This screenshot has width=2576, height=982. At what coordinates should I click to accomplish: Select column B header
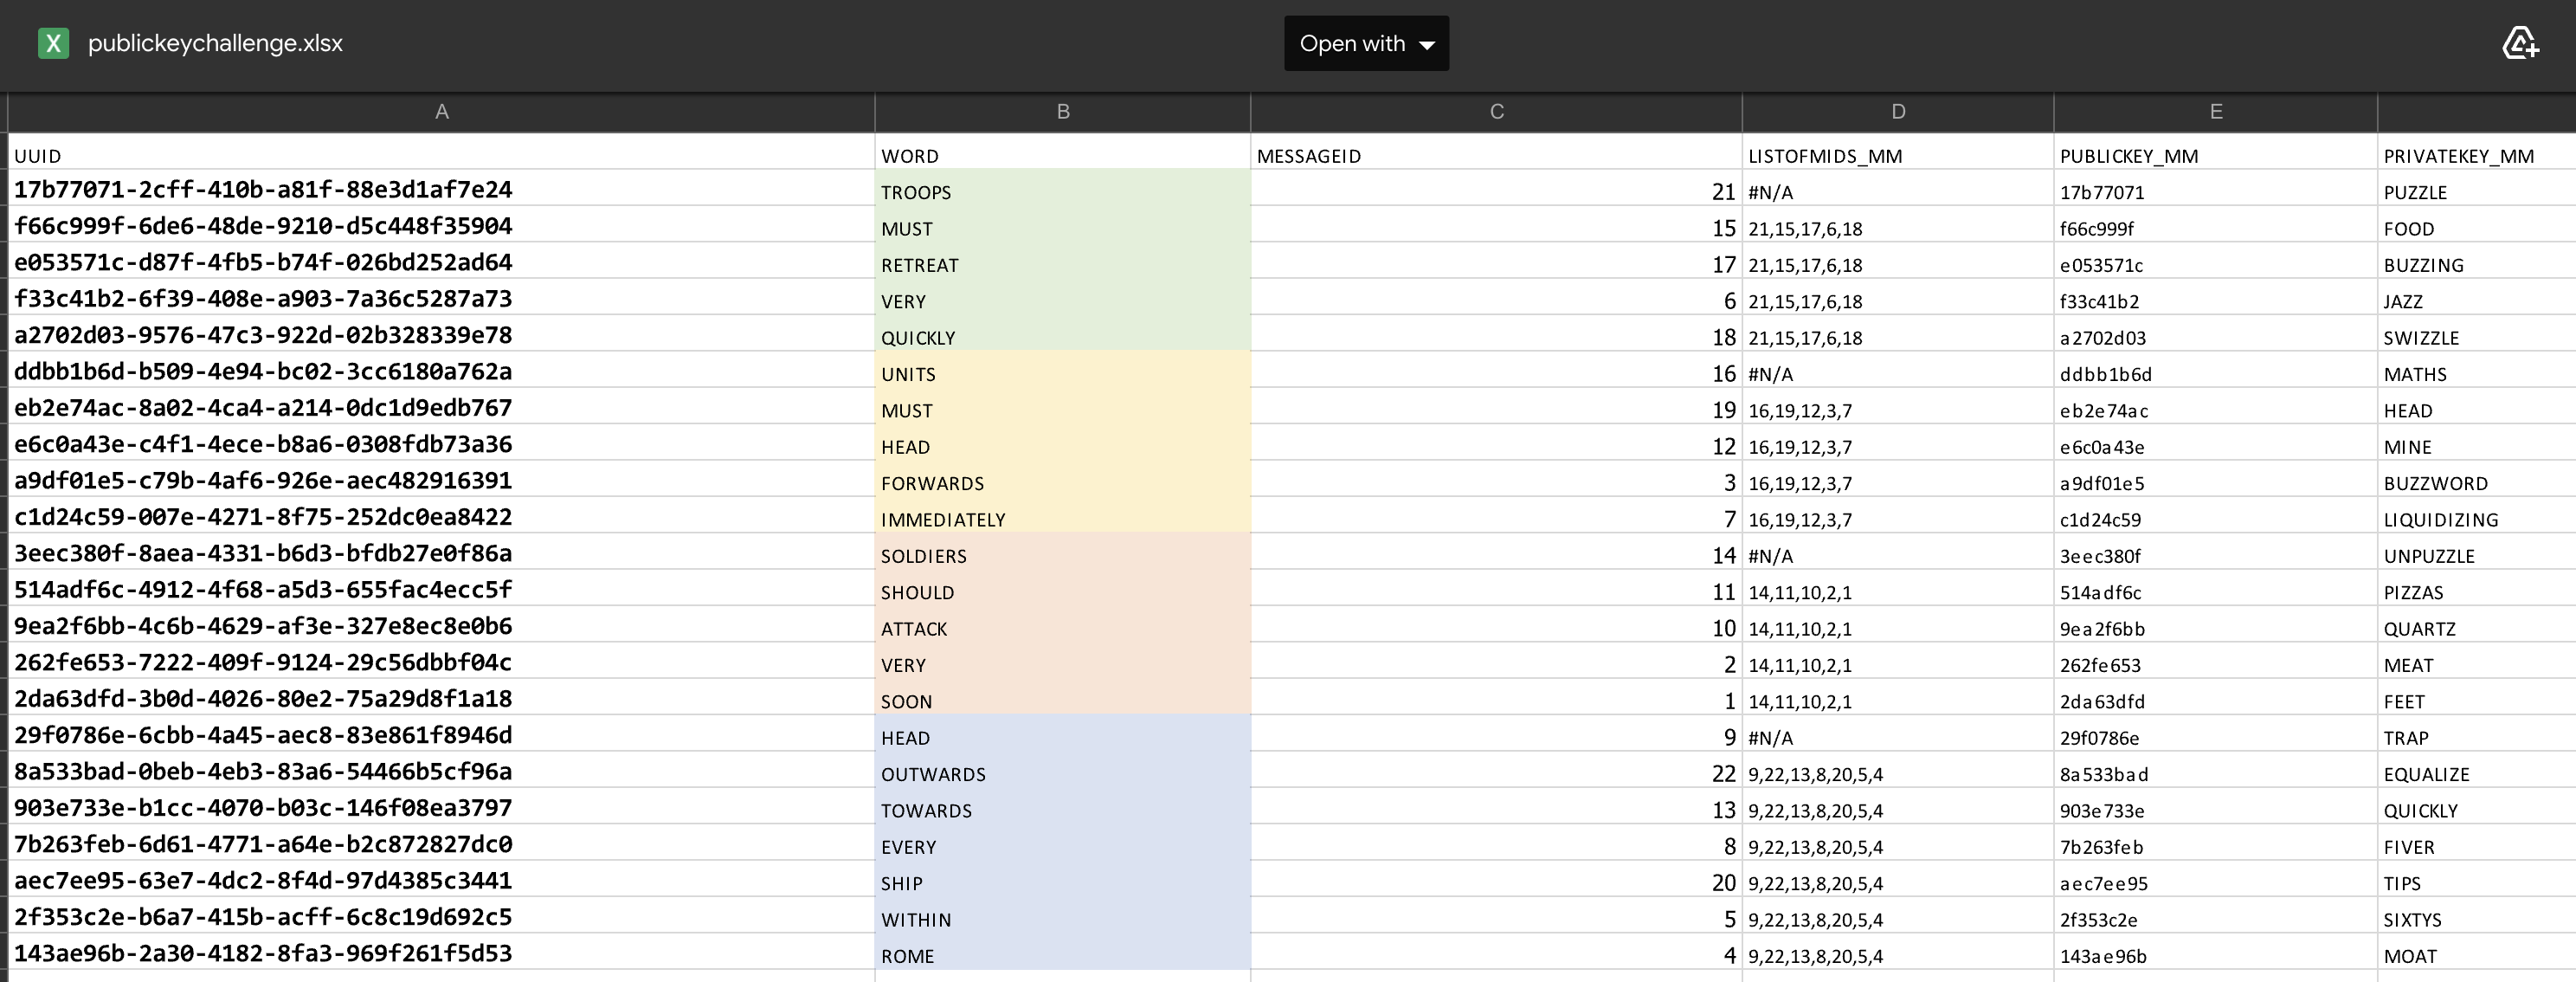pyautogui.click(x=1062, y=112)
